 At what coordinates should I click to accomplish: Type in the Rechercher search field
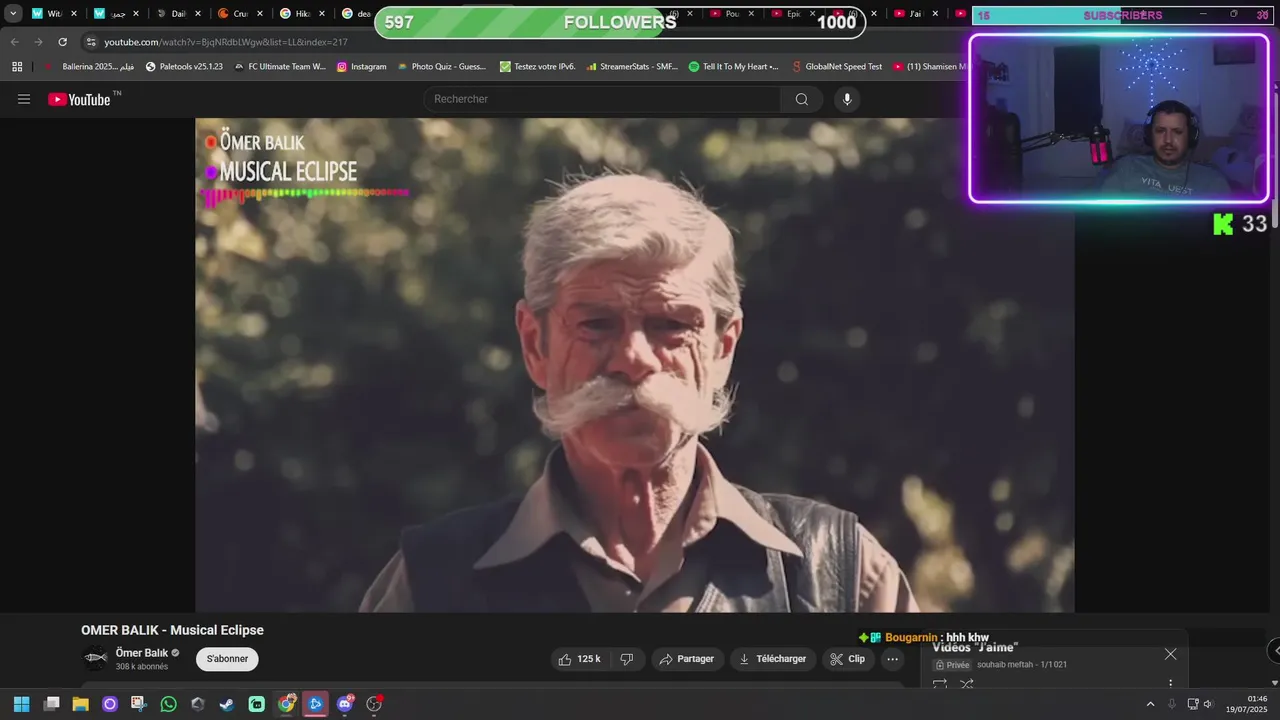click(x=603, y=99)
